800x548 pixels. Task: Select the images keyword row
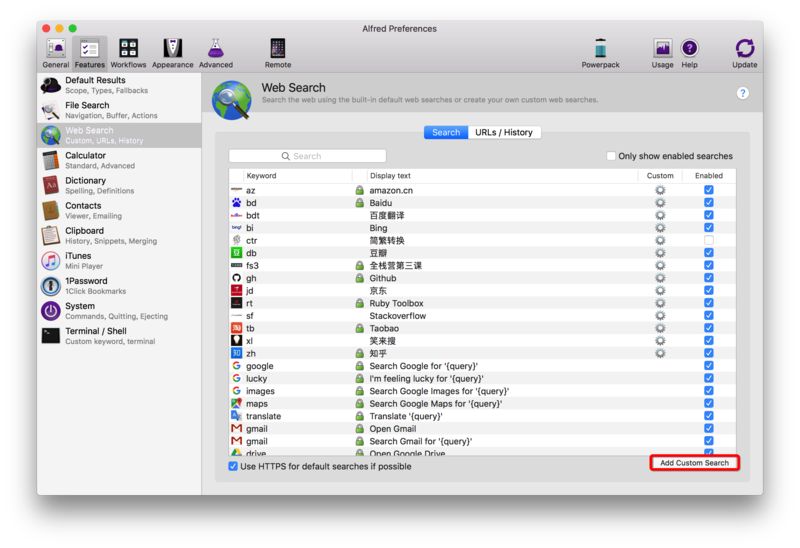[x=482, y=391]
